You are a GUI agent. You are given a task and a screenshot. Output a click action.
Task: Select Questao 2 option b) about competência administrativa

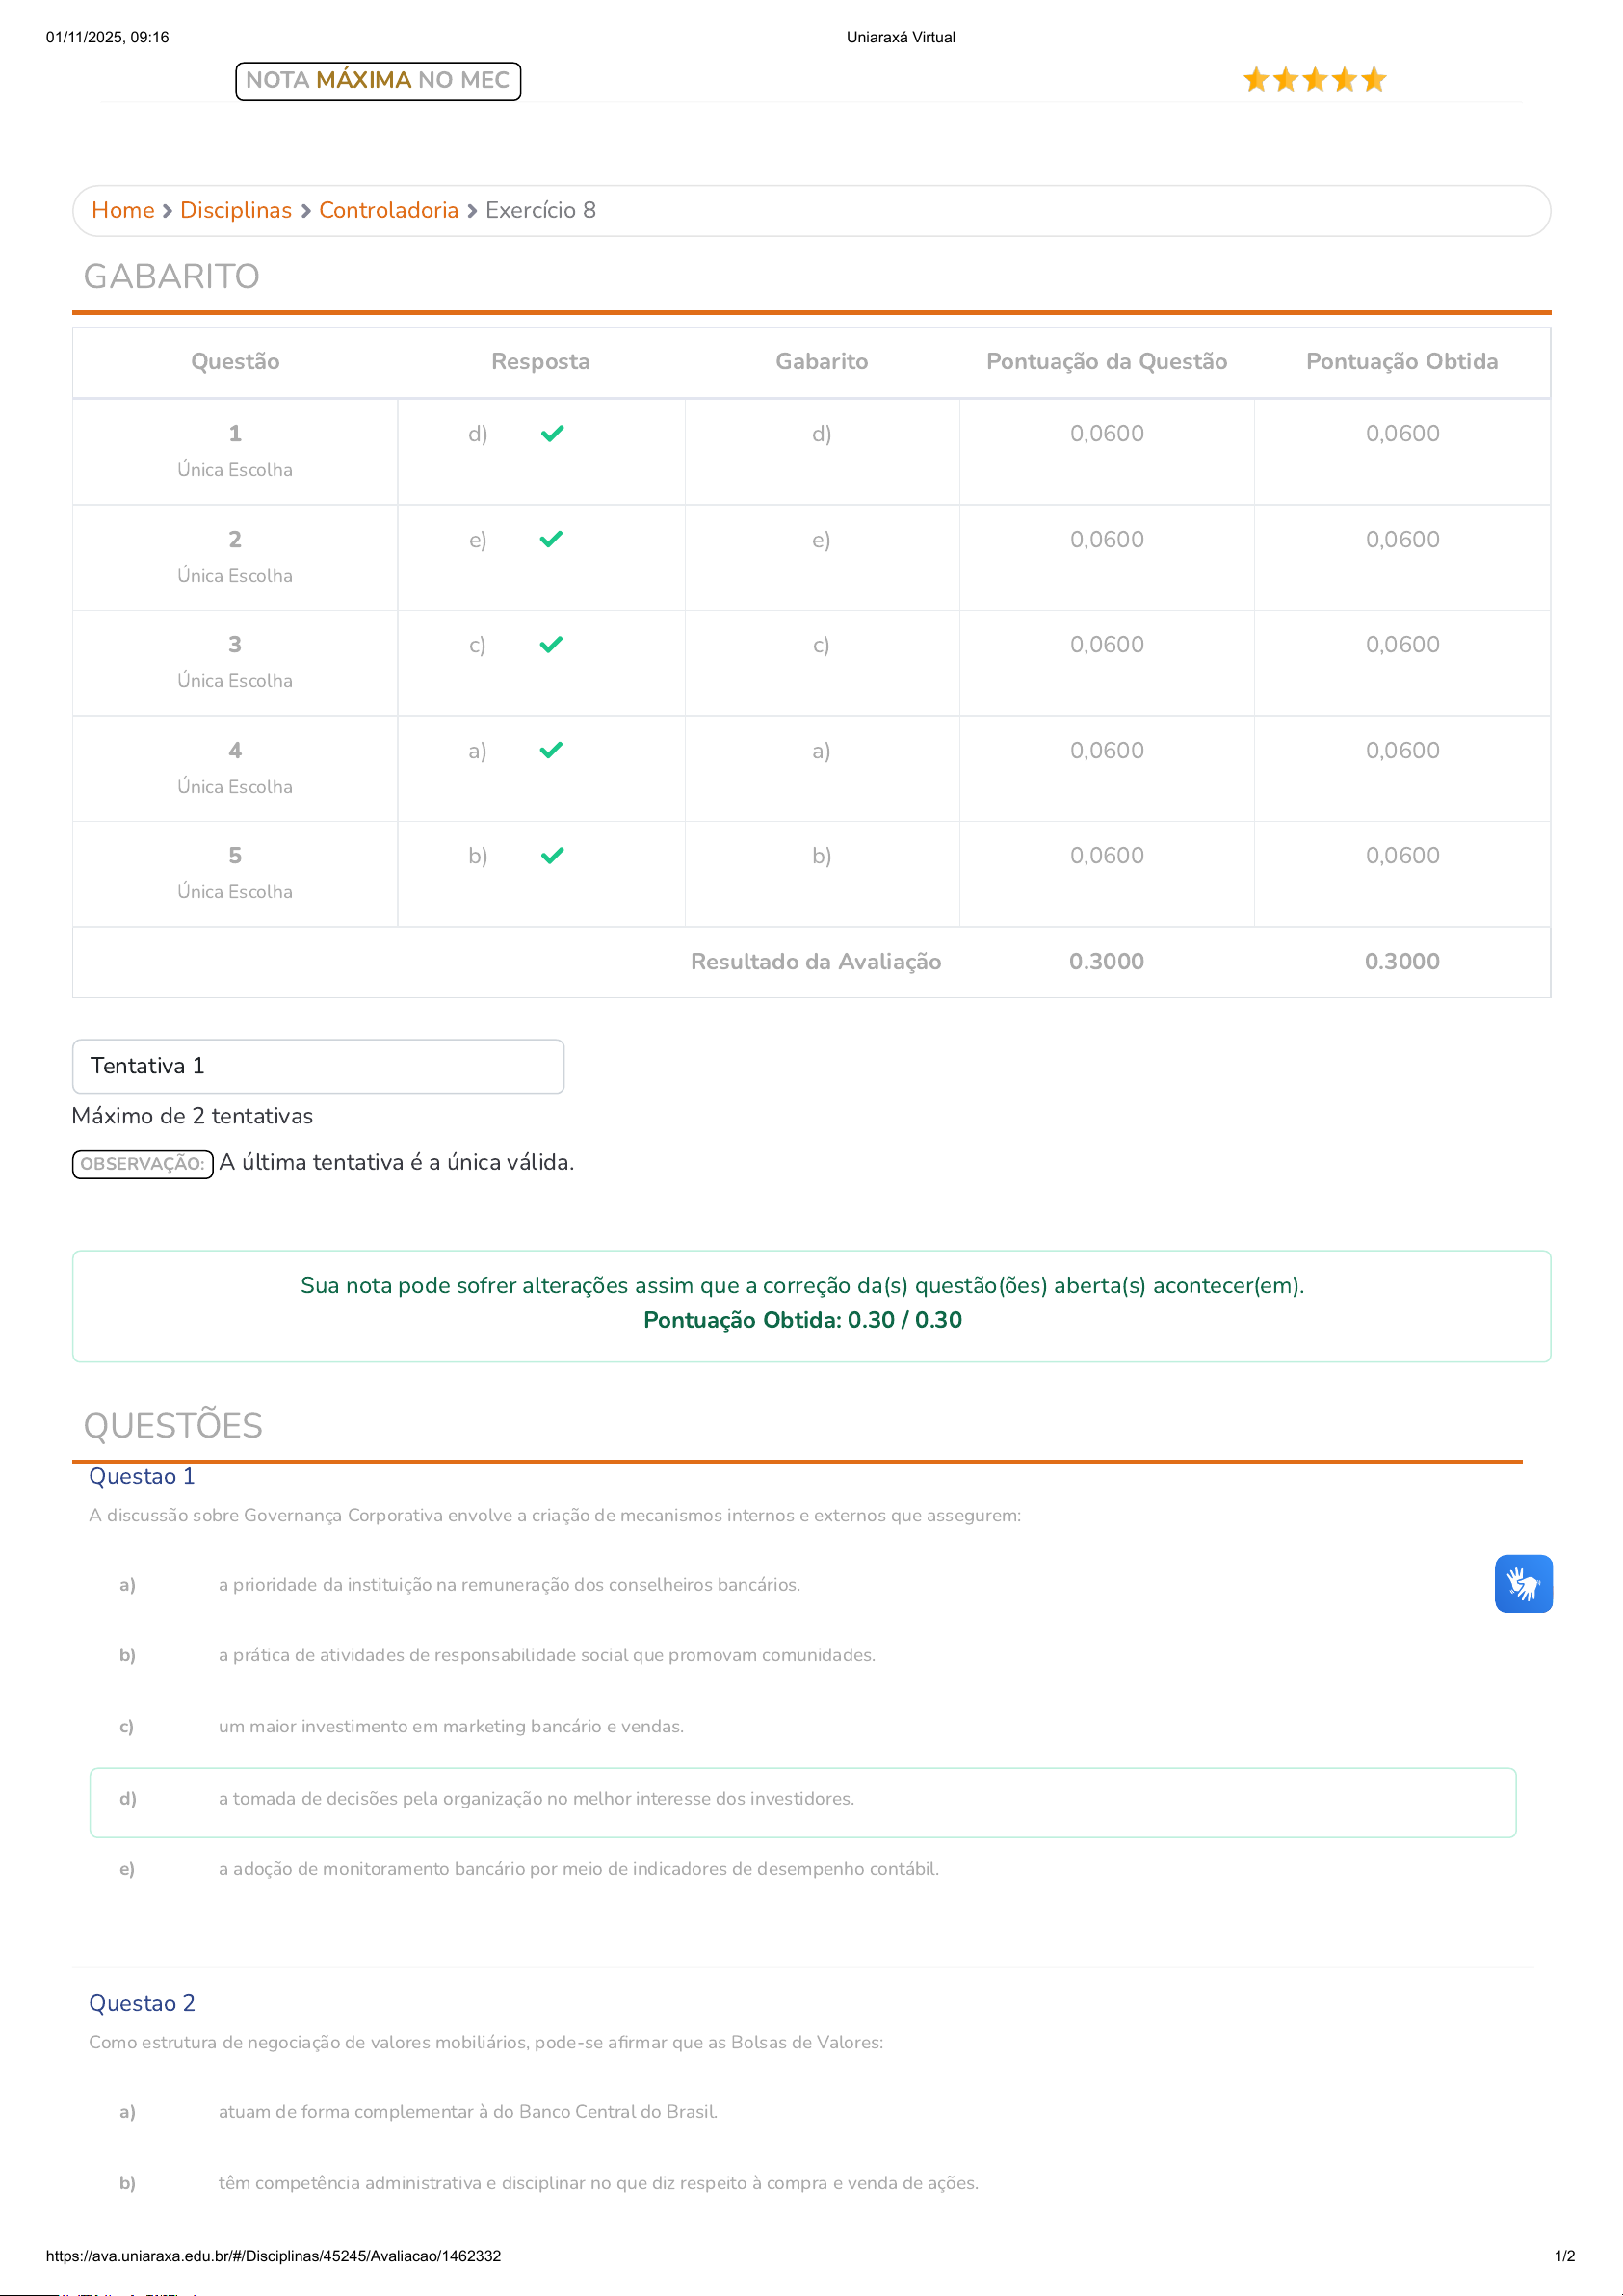pos(598,2183)
